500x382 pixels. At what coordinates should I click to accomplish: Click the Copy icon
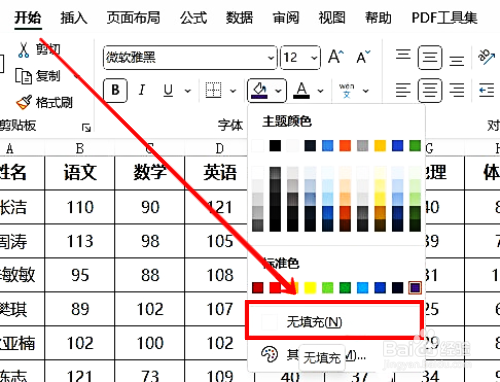[x=23, y=76]
